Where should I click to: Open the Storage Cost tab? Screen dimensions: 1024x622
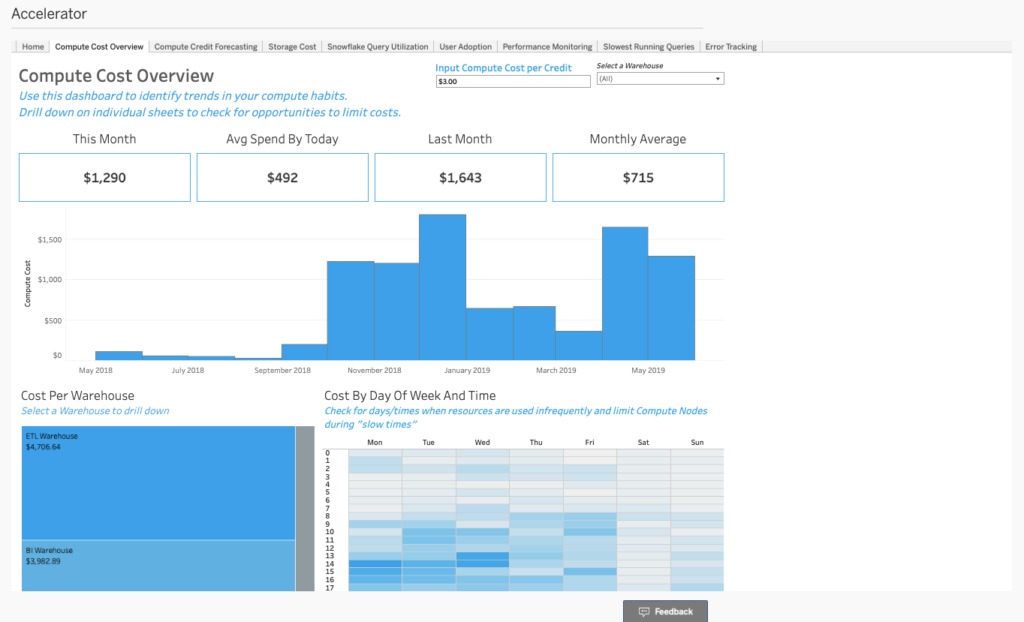(291, 45)
